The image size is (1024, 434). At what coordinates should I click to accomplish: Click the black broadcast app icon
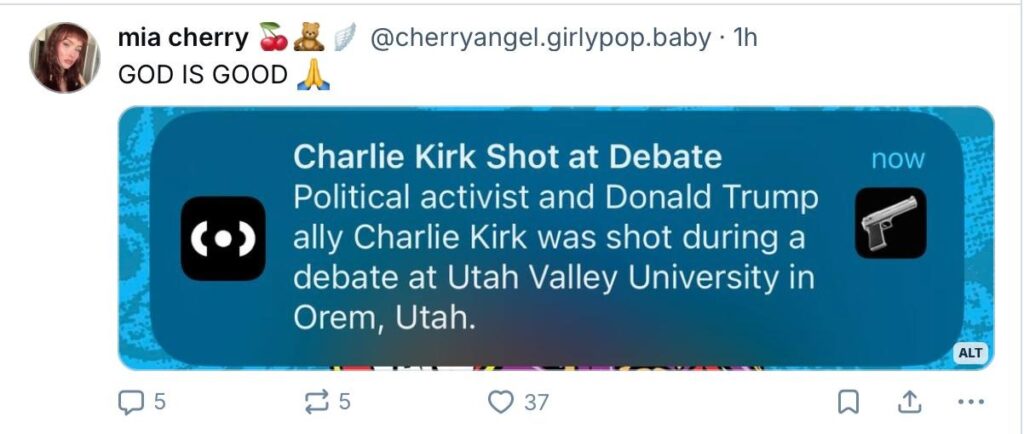pyautogui.click(x=223, y=238)
